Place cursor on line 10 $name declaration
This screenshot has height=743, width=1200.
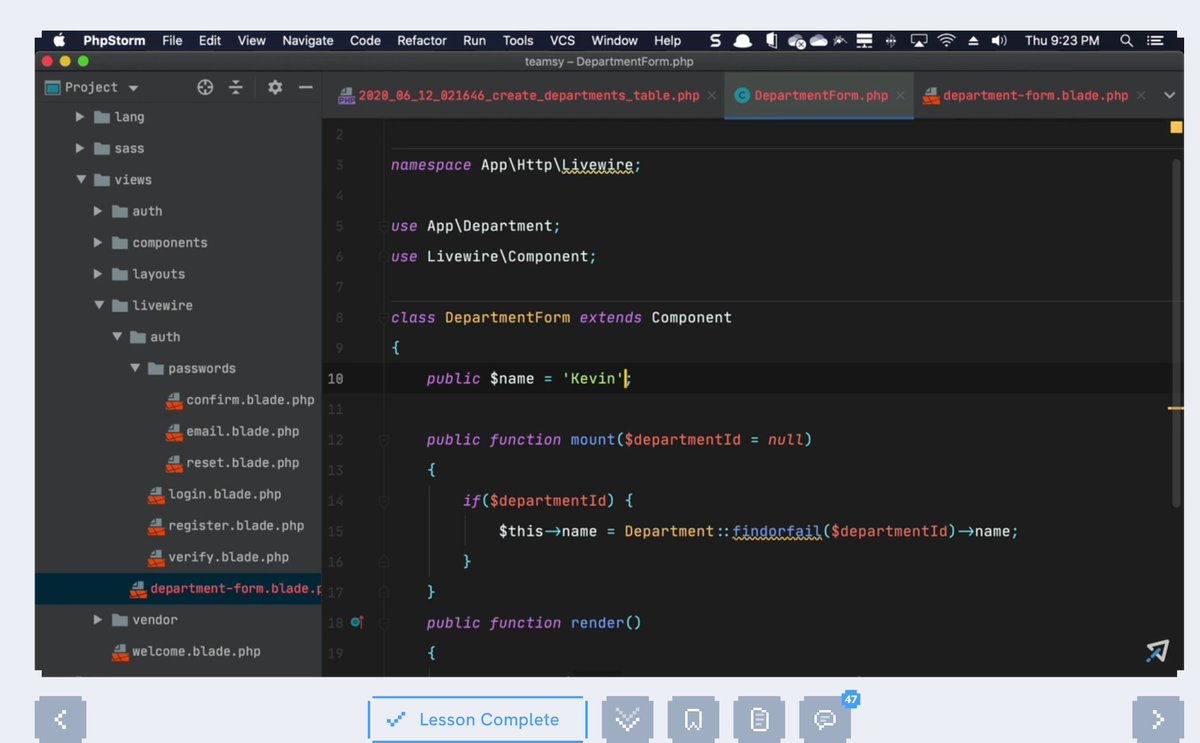[529, 379]
